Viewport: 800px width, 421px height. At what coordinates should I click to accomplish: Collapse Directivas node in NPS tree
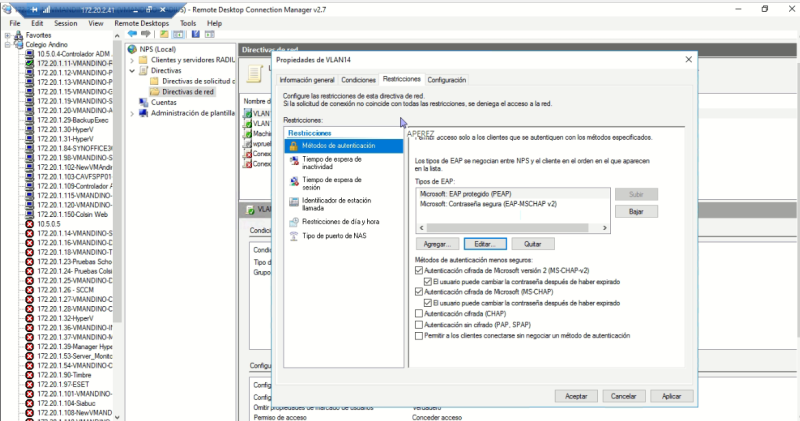click(132, 70)
